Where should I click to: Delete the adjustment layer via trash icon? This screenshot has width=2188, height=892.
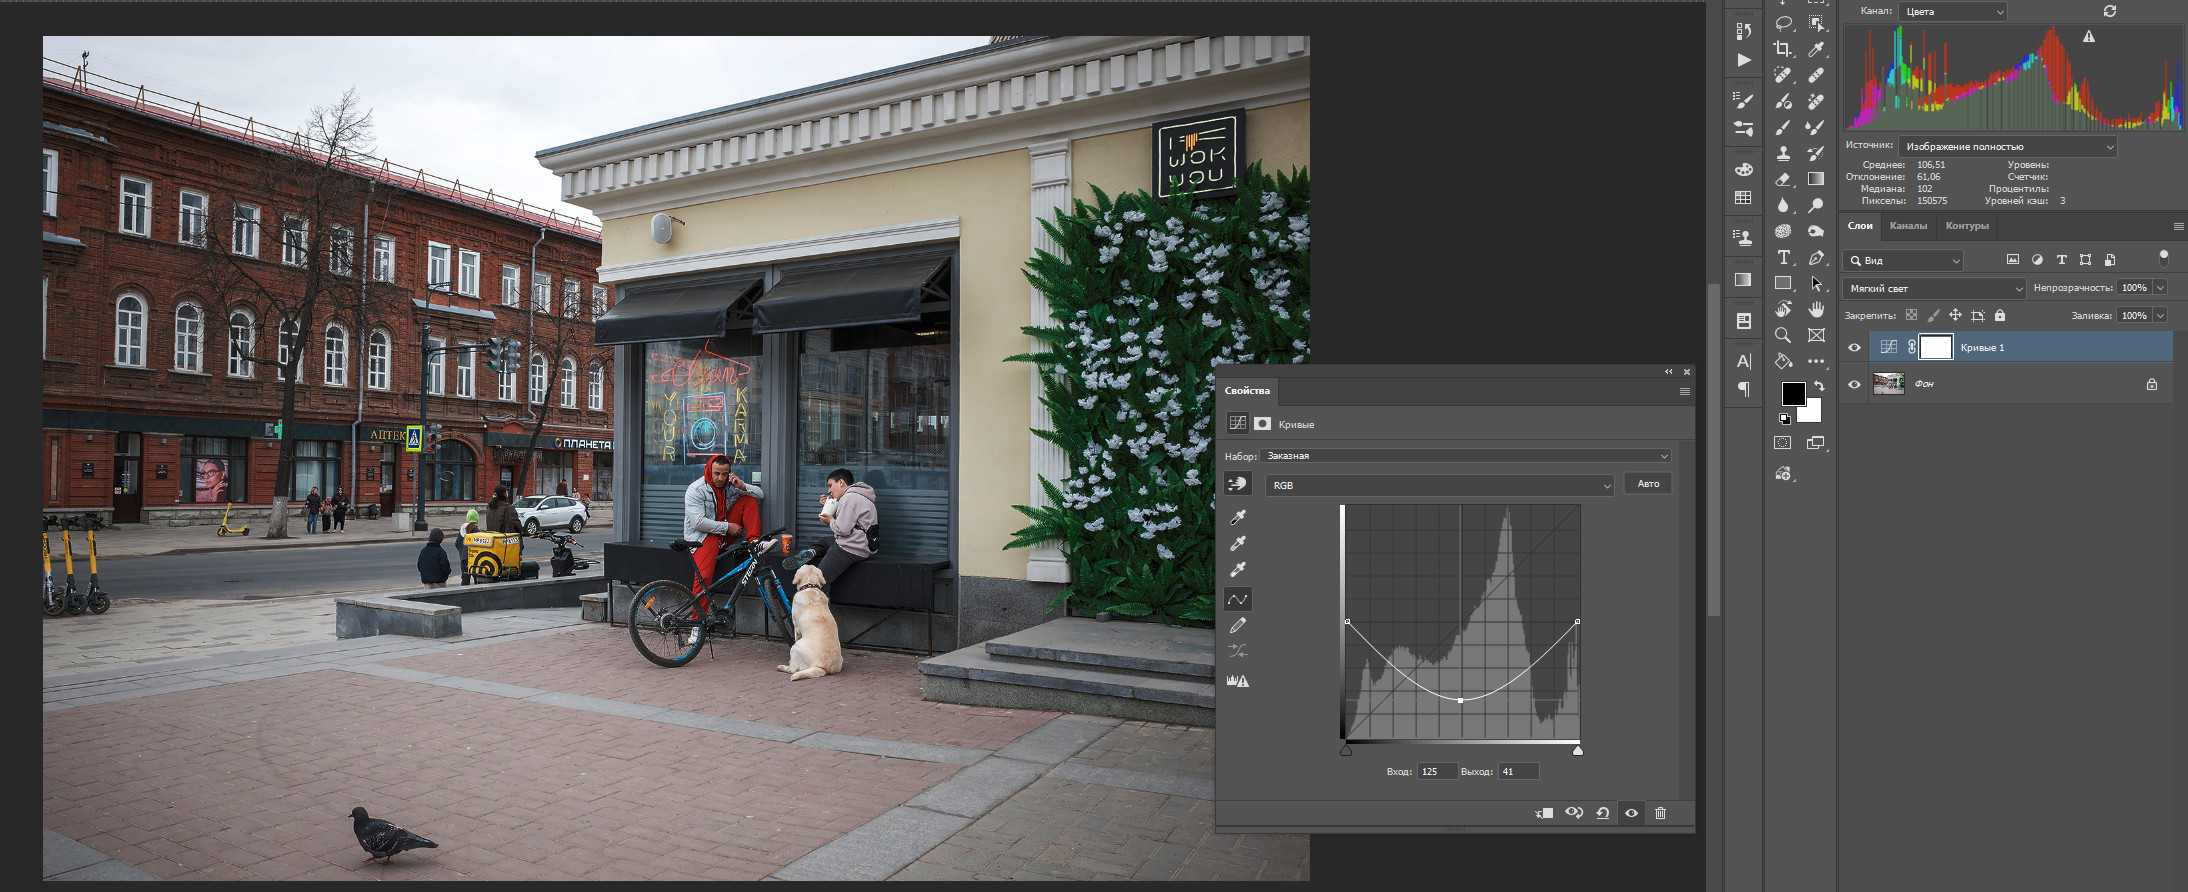[1660, 813]
